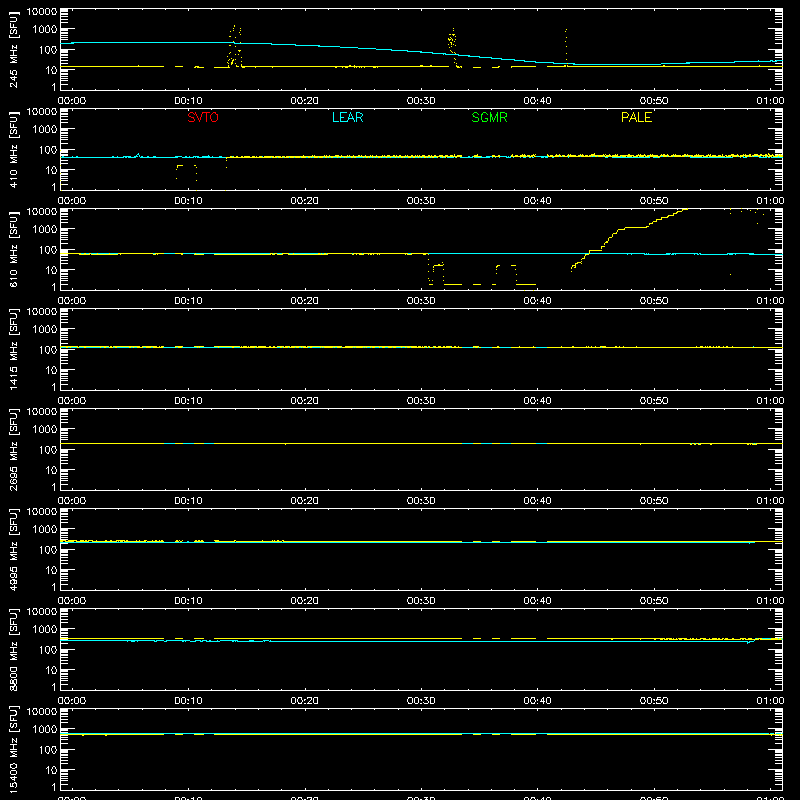Click the 10000 tick of the 245 MHz plot
Image resolution: width=800 pixels, height=800 pixels.
pyautogui.click(x=42, y=11)
